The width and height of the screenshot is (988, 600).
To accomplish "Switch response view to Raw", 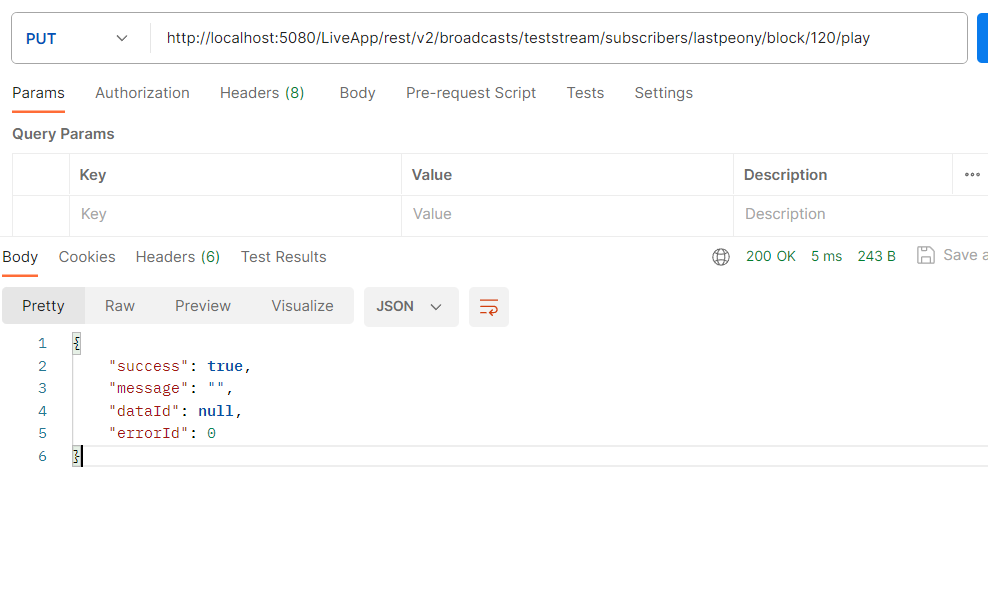I will click(120, 306).
